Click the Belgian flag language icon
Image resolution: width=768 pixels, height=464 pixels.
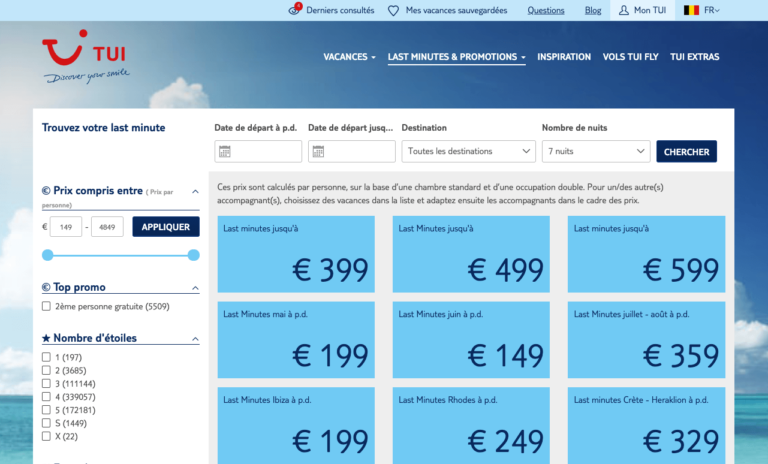(x=691, y=10)
